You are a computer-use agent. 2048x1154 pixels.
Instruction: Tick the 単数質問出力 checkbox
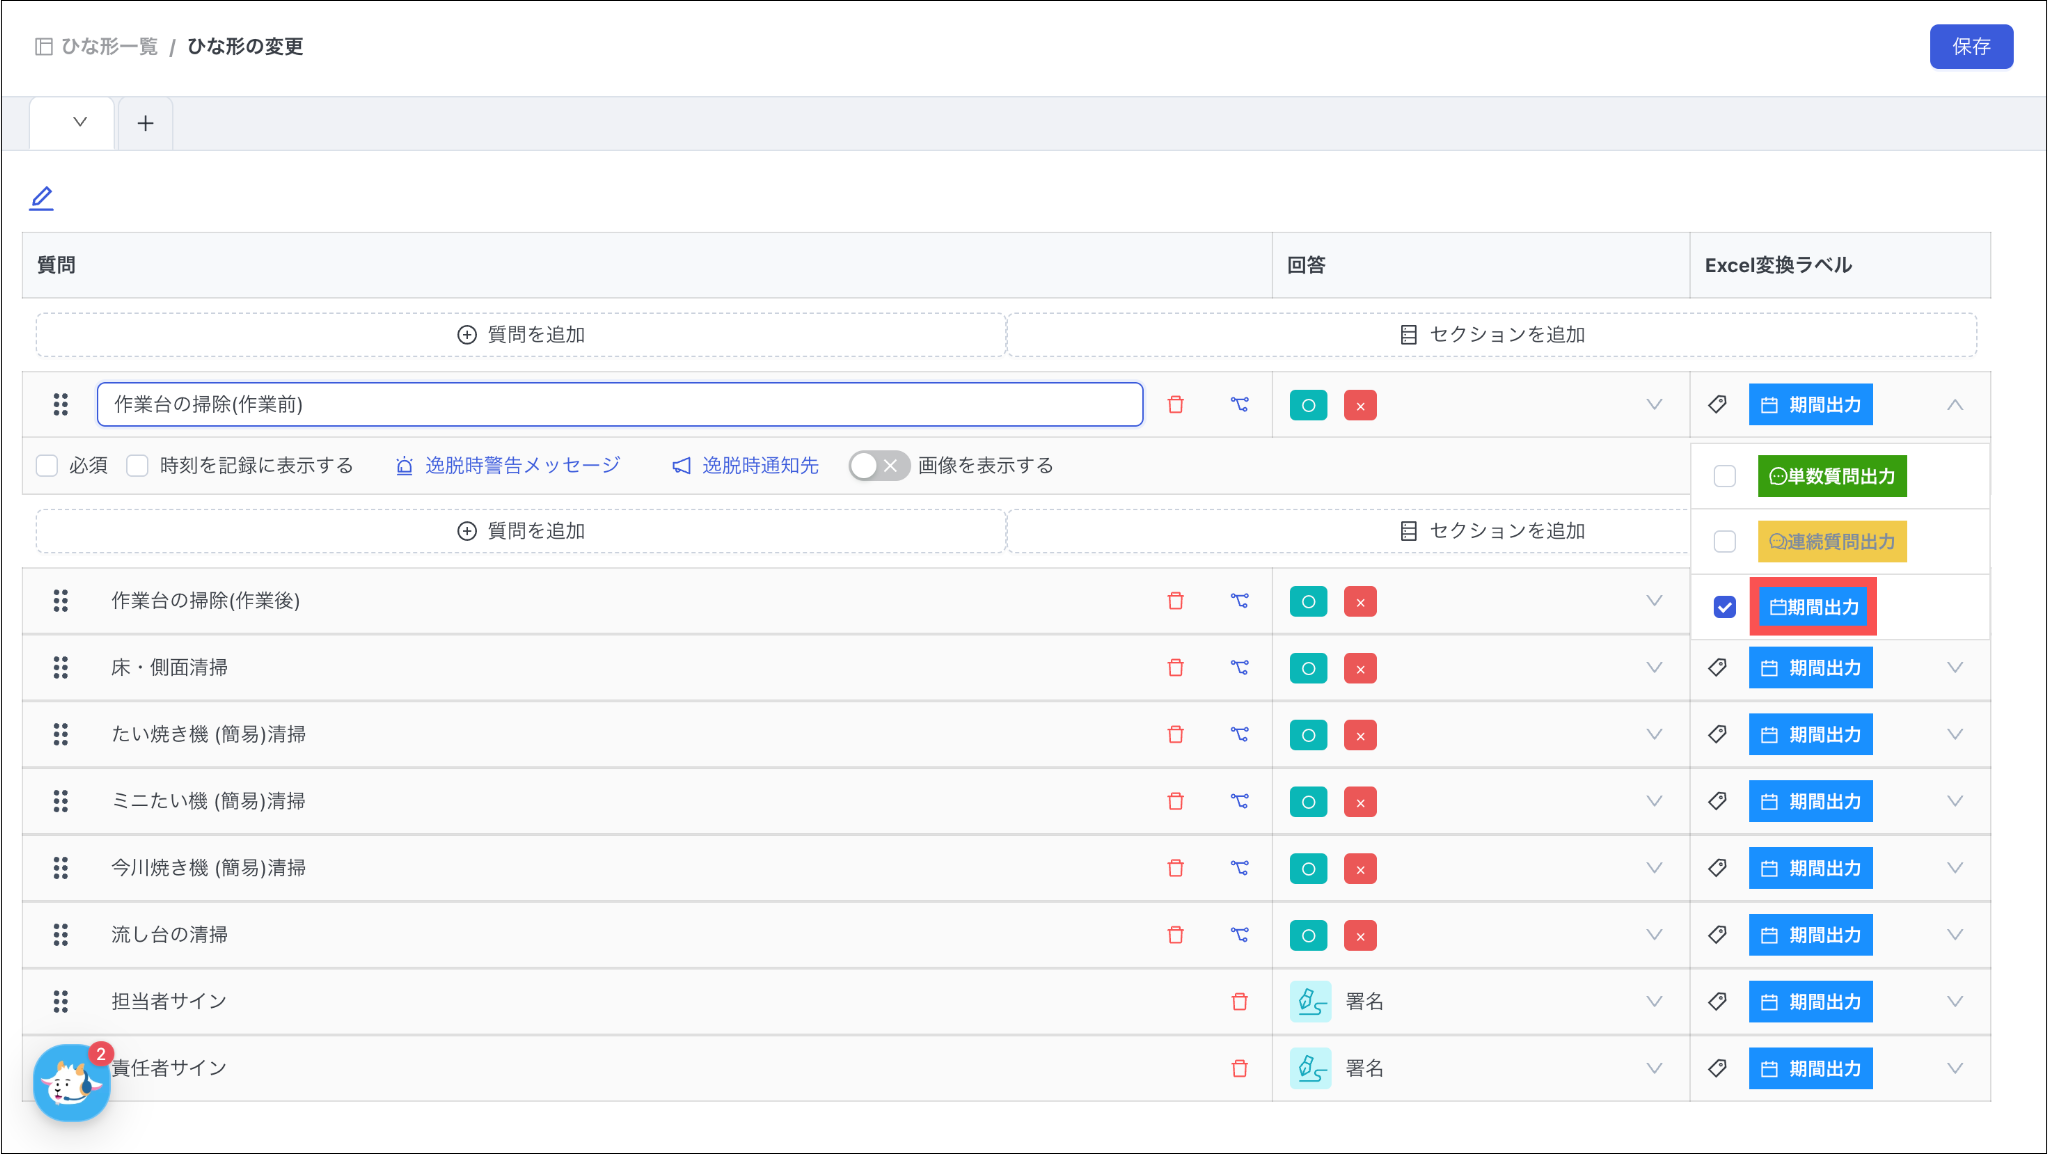click(1725, 477)
